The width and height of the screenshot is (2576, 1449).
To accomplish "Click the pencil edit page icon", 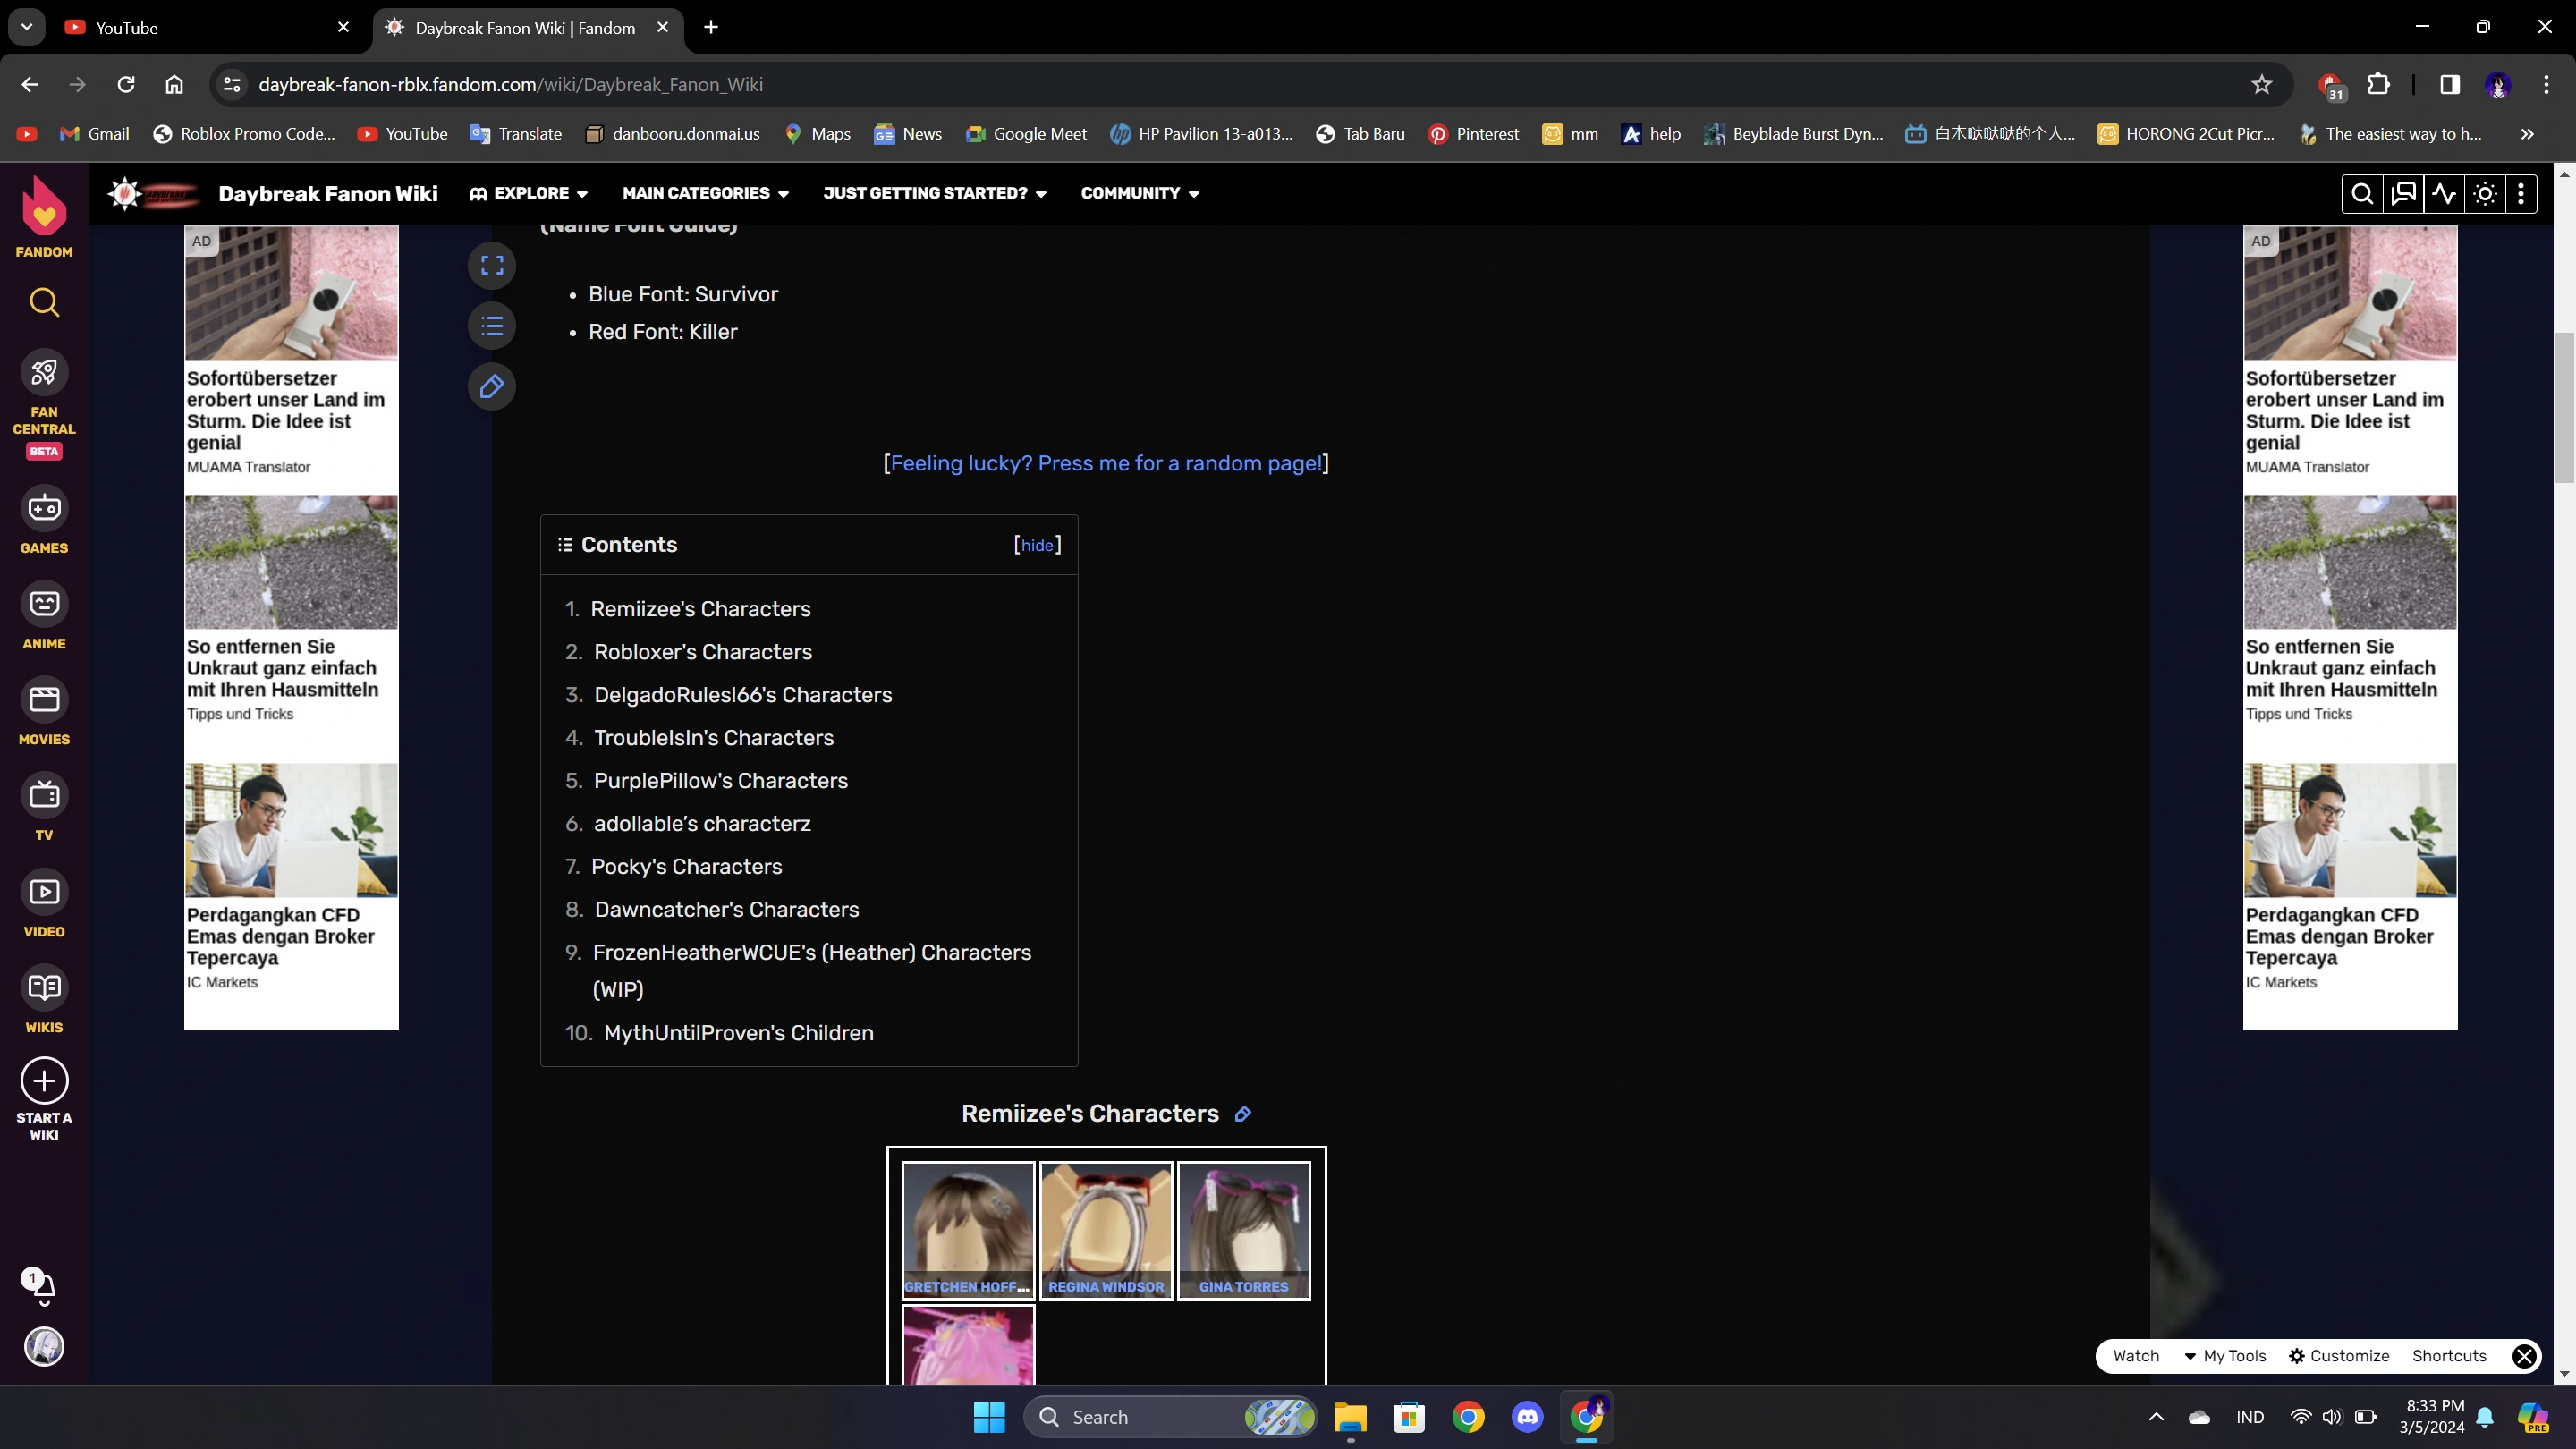I will pos(491,386).
